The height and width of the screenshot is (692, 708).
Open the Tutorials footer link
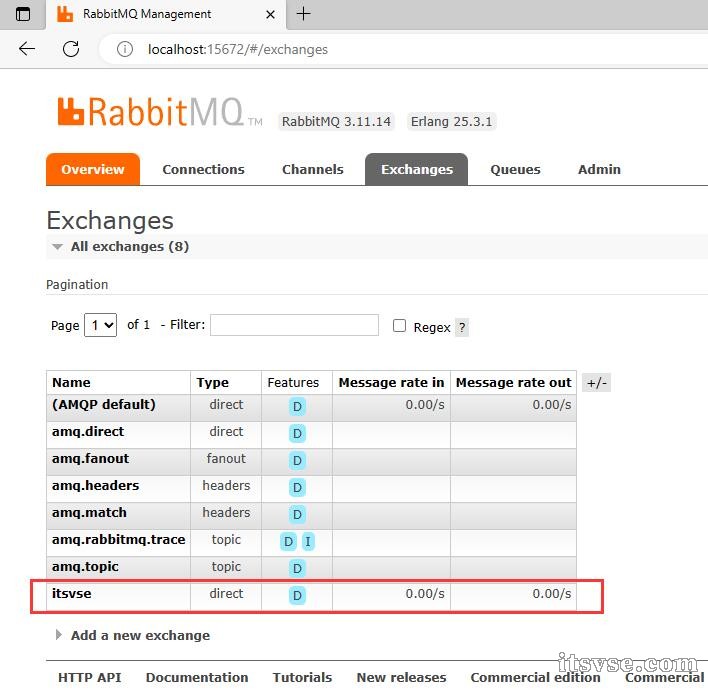pyautogui.click(x=303, y=678)
